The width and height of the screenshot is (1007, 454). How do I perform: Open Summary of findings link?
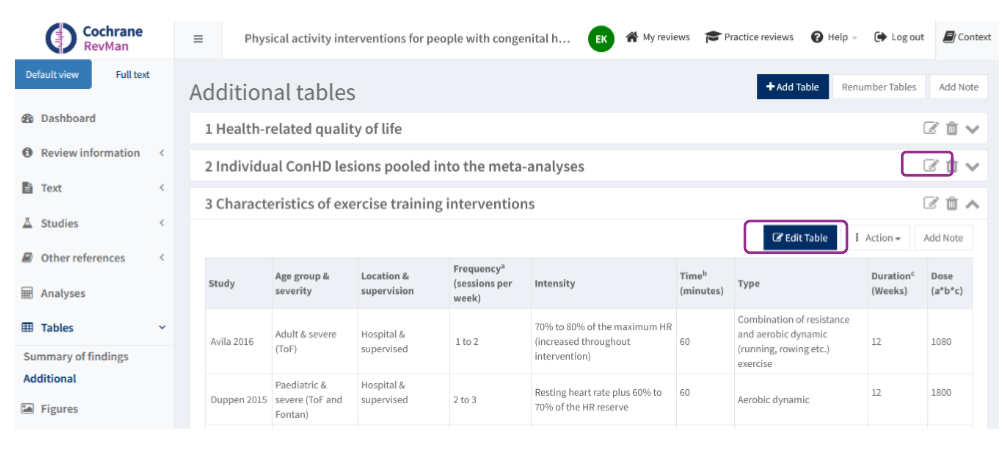[x=76, y=356]
